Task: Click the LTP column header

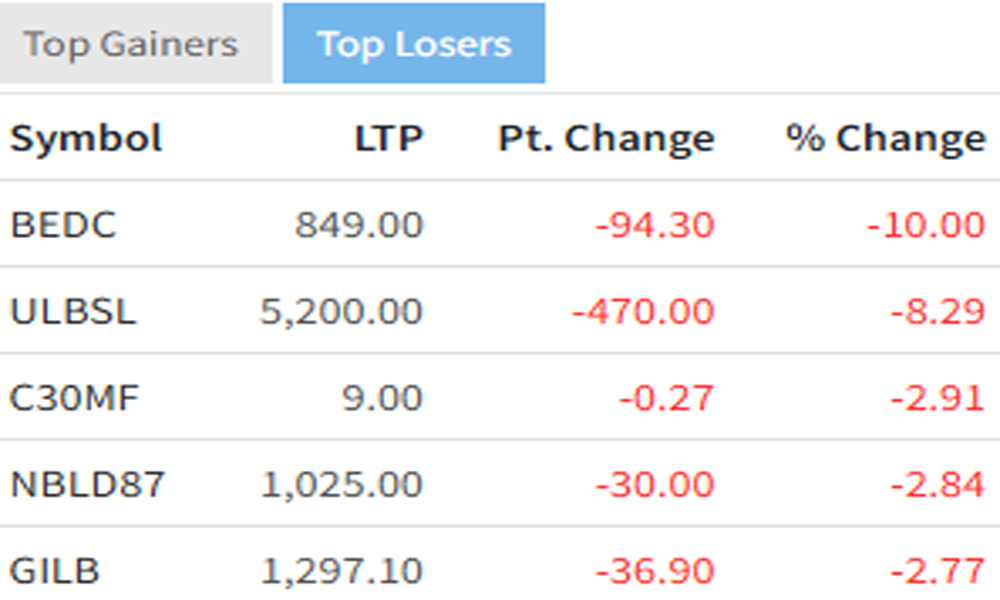Action: coord(388,139)
